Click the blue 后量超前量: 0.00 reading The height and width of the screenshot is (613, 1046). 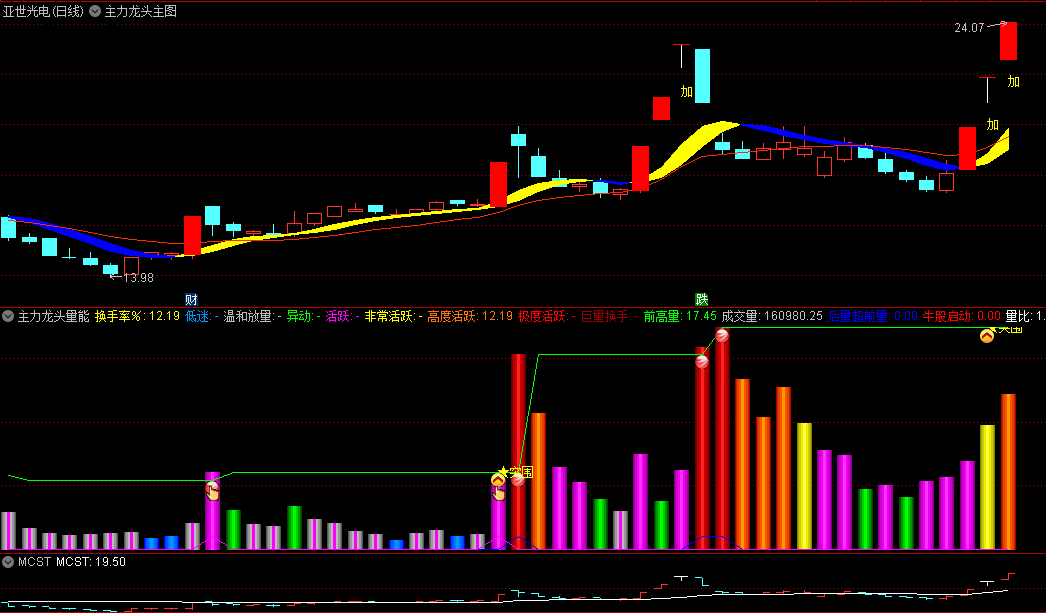873,316
